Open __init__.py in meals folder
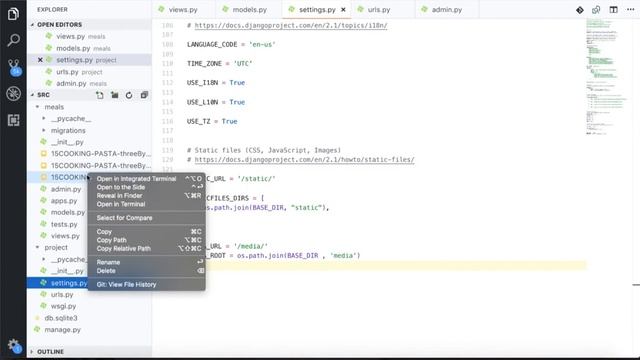 click(x=67, y=142)
